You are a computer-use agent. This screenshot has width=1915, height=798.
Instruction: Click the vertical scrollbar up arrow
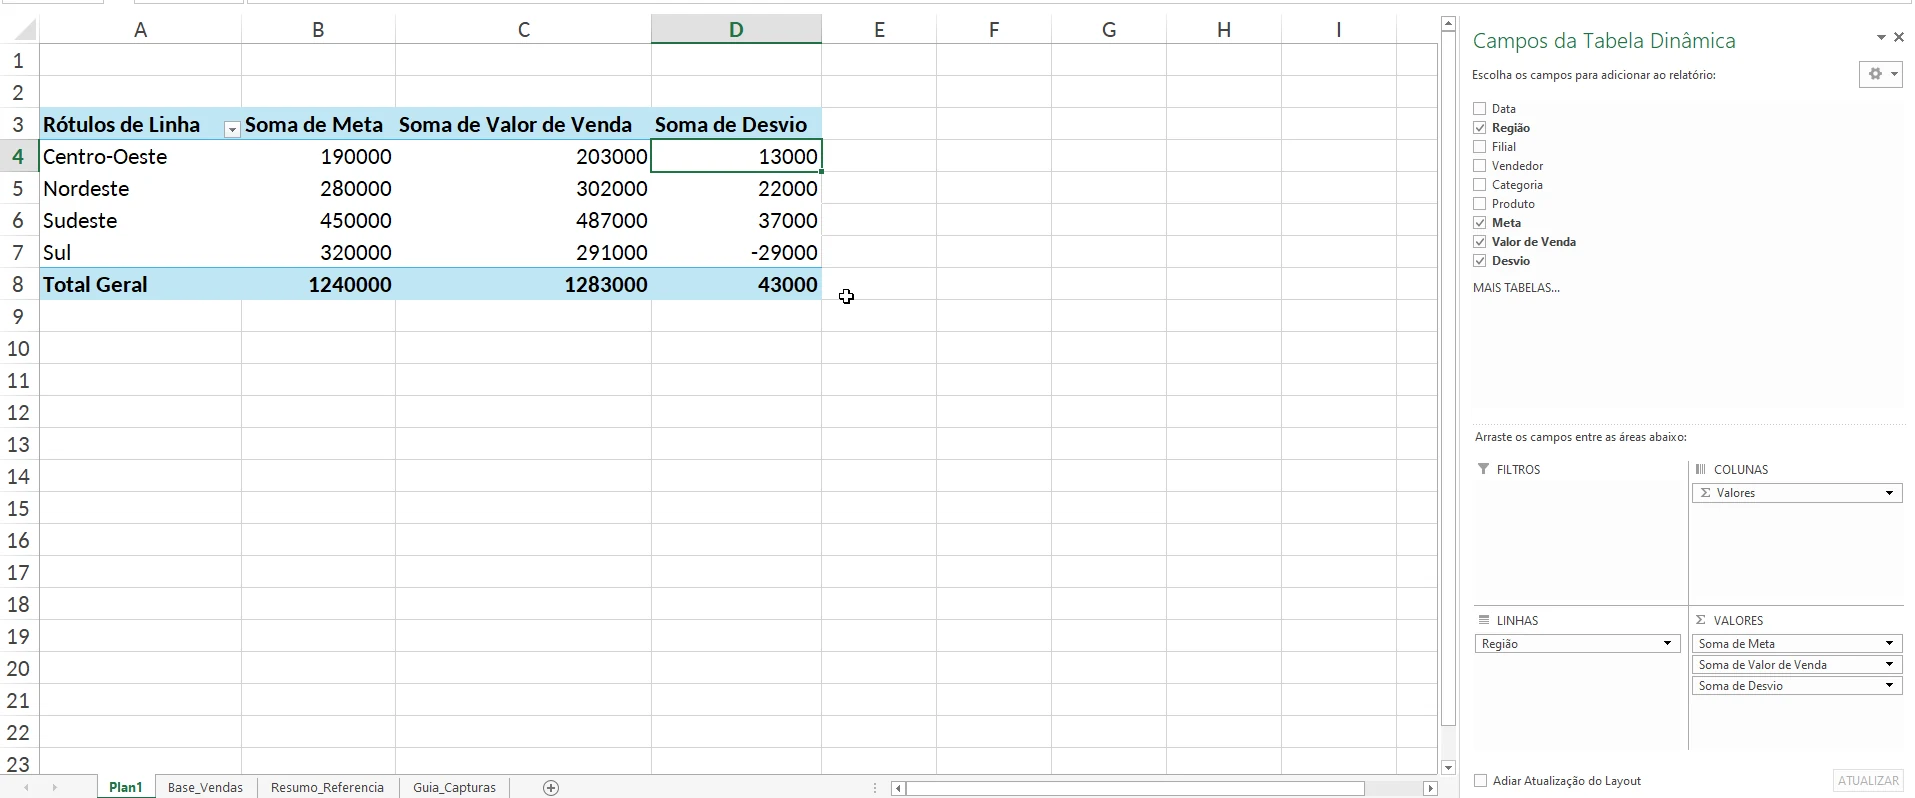pyautogui.click(x=1448, y=23)
